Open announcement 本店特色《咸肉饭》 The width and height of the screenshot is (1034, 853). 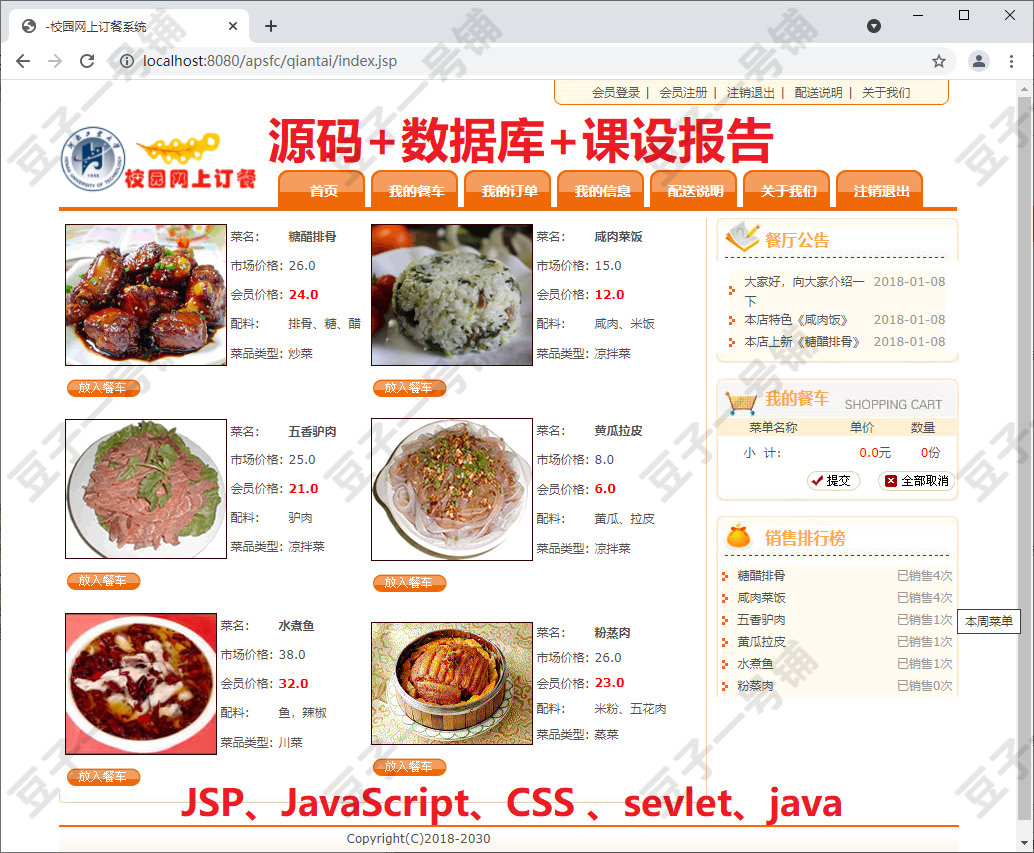[x=796, y=320]
